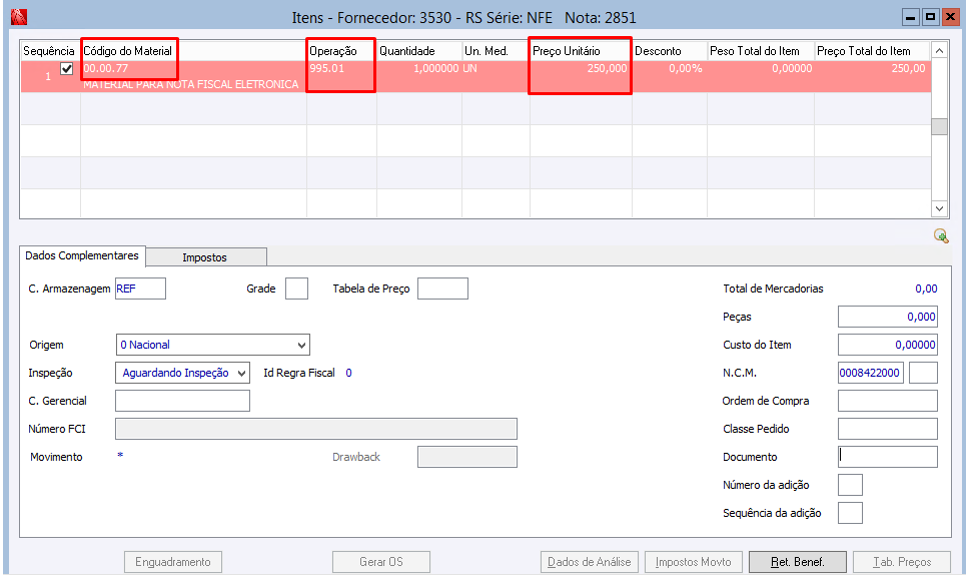The height and width of the screenshot is (579, 966).
Task: Click the Impostos Movto button
Action: (x=694, y=562)
